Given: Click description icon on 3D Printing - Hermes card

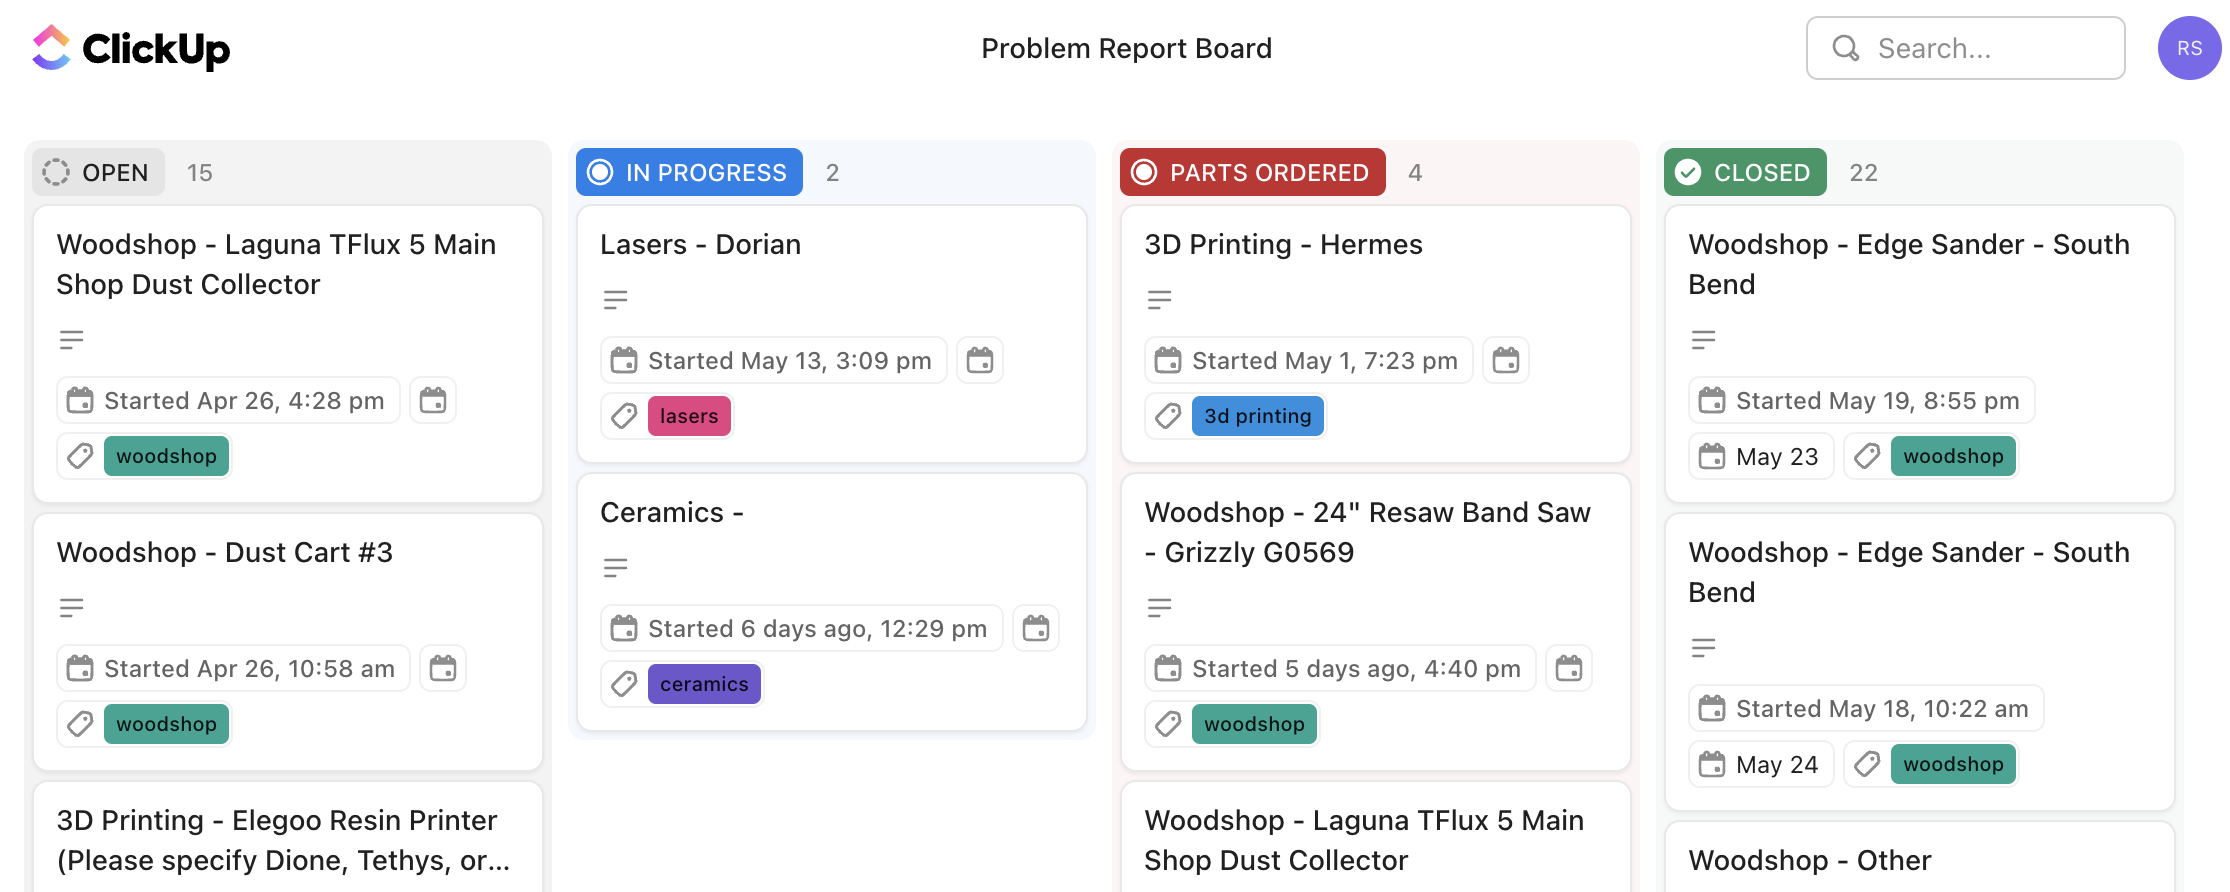Looking at the screenshot, I should [x=1159, y=299].
